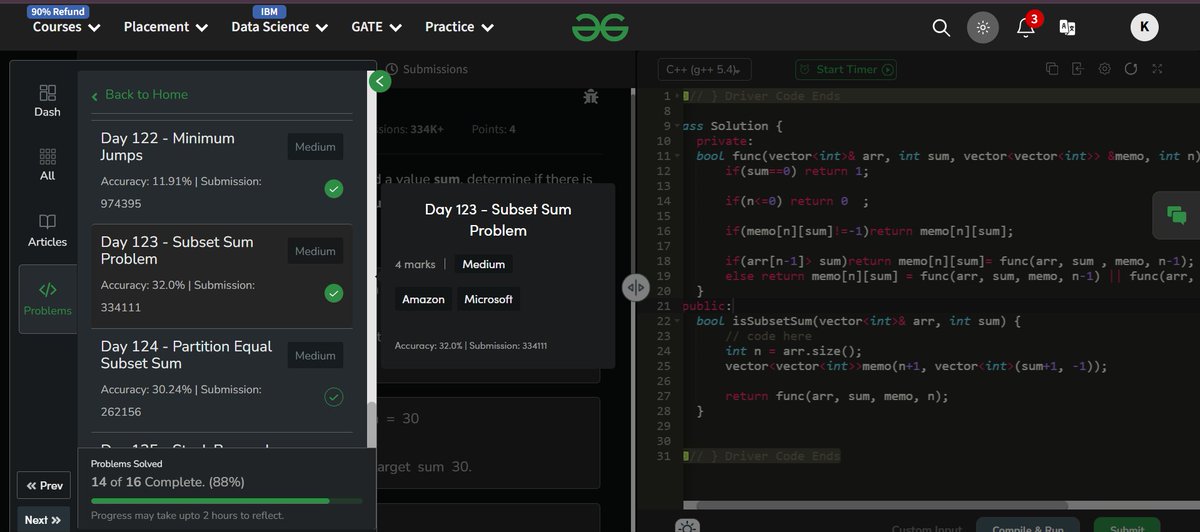Expand folded code at line 1
1200x532 pixels.
(678, 96)
